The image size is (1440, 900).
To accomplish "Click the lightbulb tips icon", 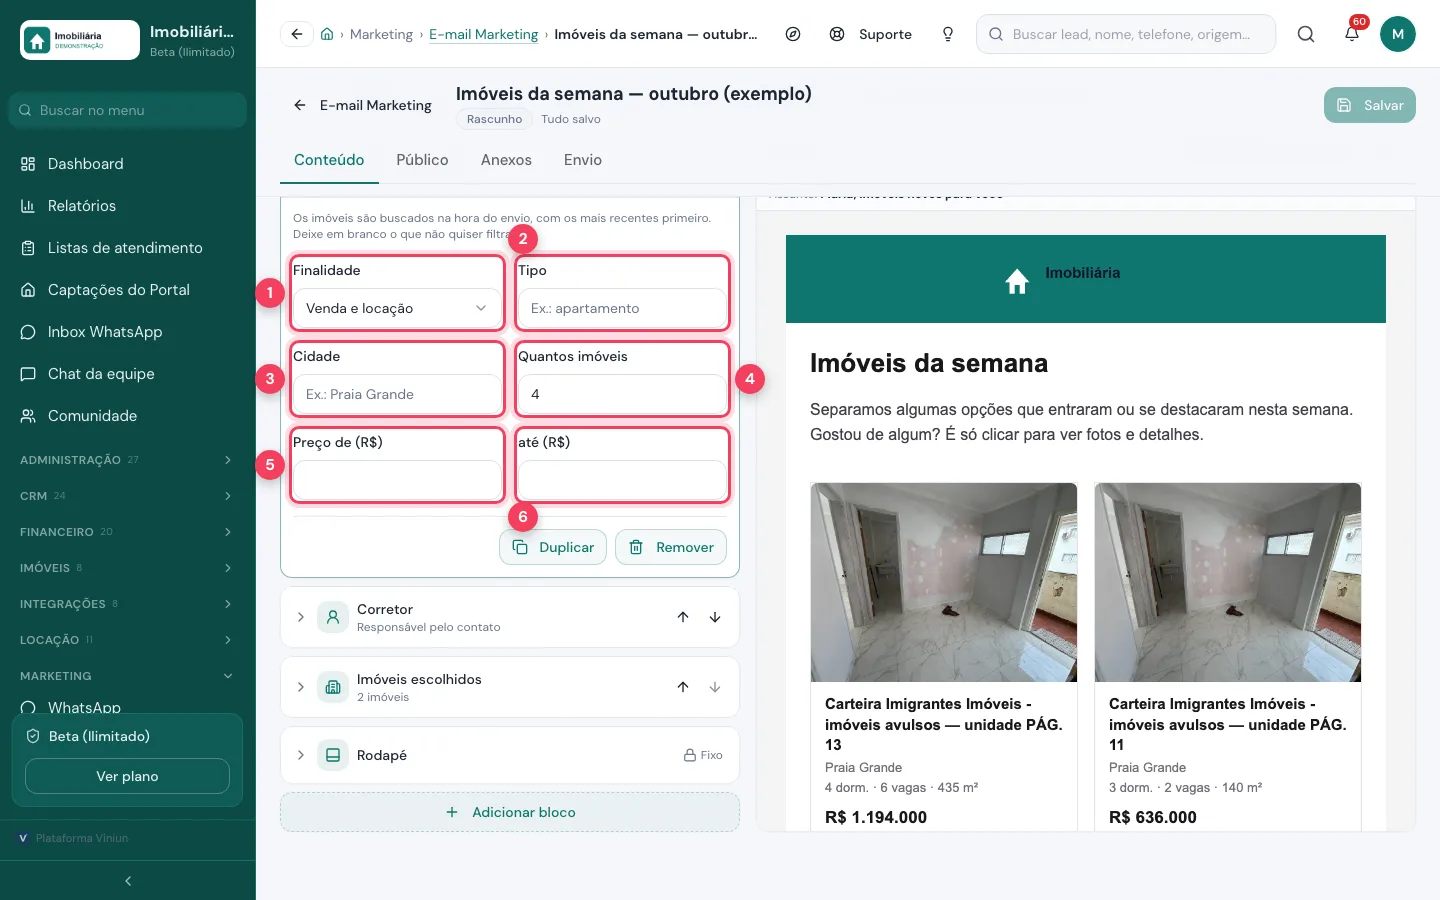I will [x=948, y=34].
